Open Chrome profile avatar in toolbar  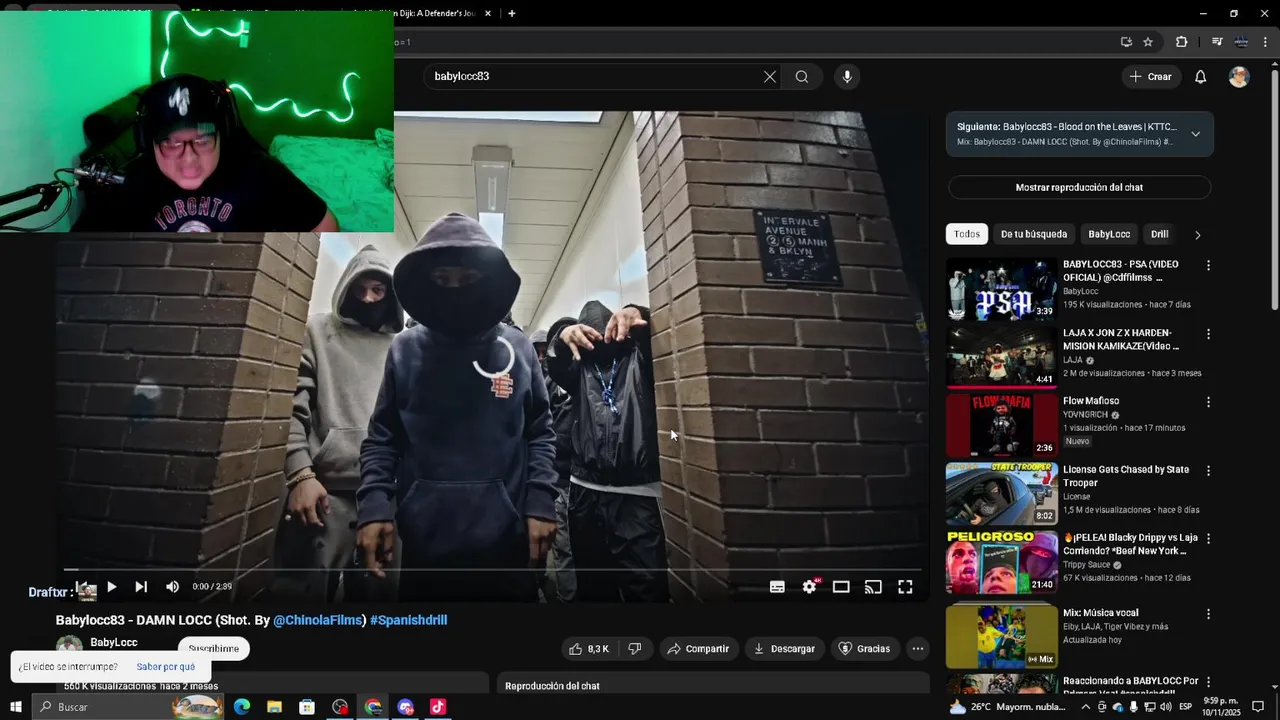1241,42
